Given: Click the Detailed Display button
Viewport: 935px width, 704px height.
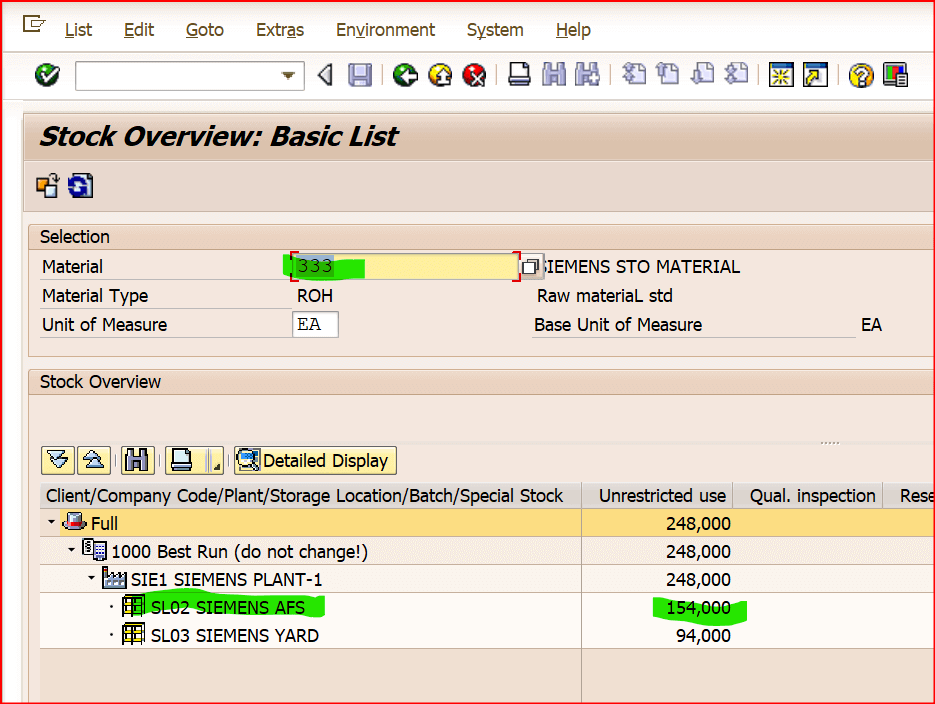Looking at the screenshot, I should pyautogui.click(x=315, y=460).
